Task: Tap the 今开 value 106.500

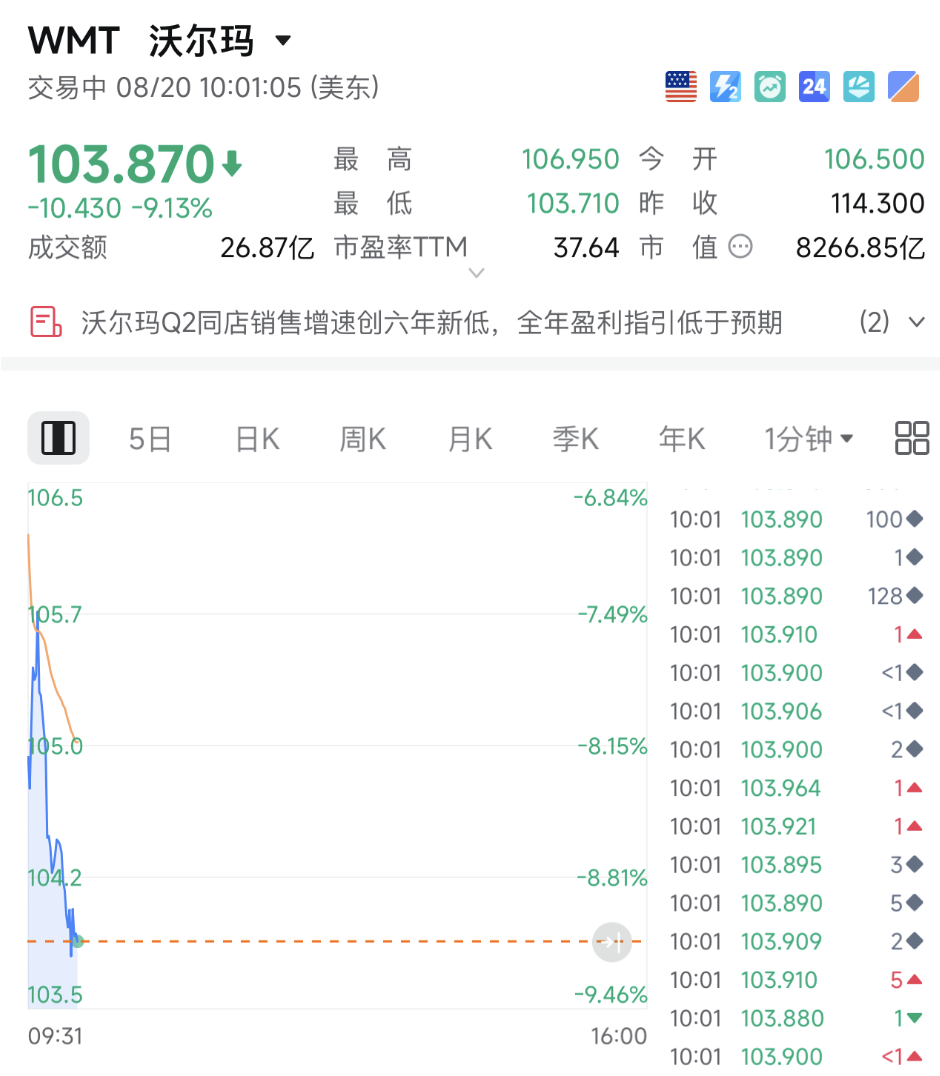Action: click(x=874, y=159)
